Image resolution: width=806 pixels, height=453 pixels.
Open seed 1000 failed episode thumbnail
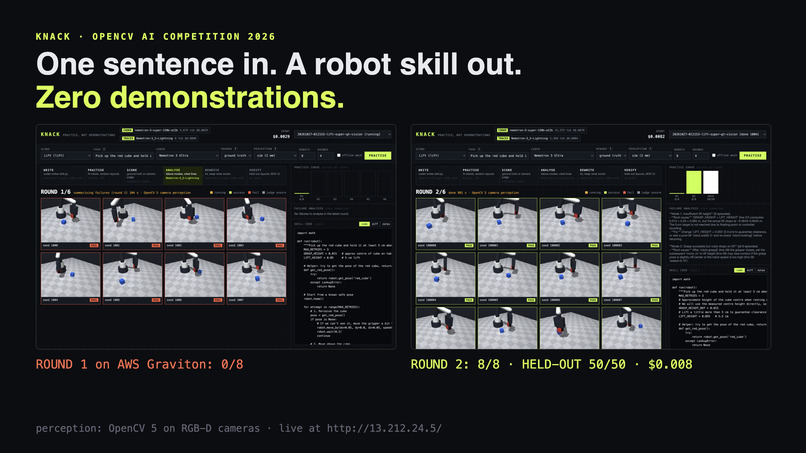pos(71,224)
